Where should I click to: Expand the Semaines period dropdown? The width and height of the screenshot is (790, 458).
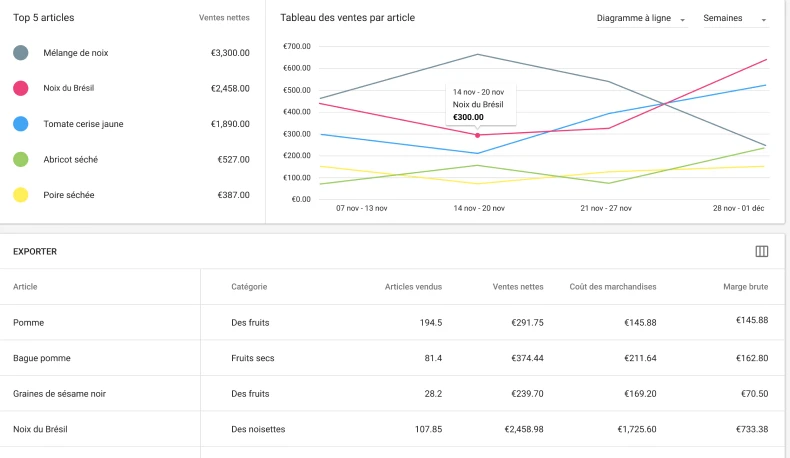[x=735, y=19]
